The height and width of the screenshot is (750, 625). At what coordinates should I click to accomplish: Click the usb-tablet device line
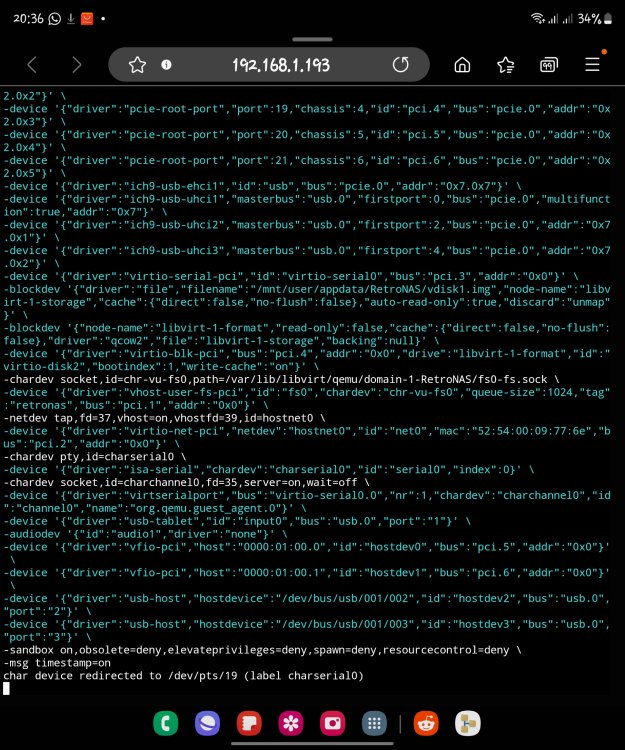237,521
